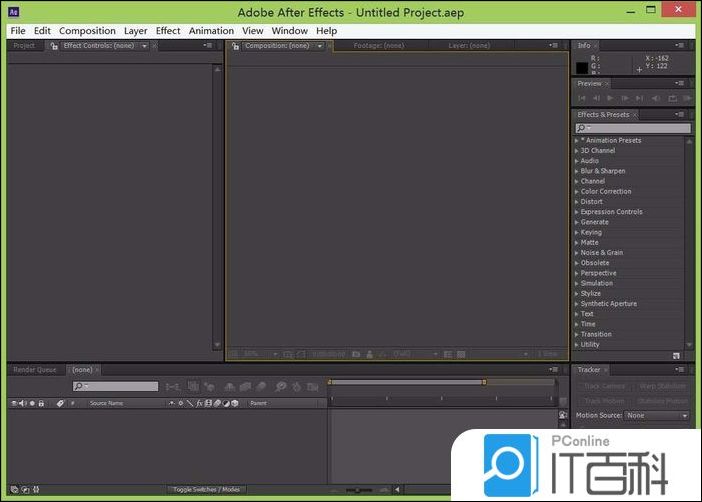Expand the Blur & Sharpen category
The image size is (702, 502).
[577, 171]
